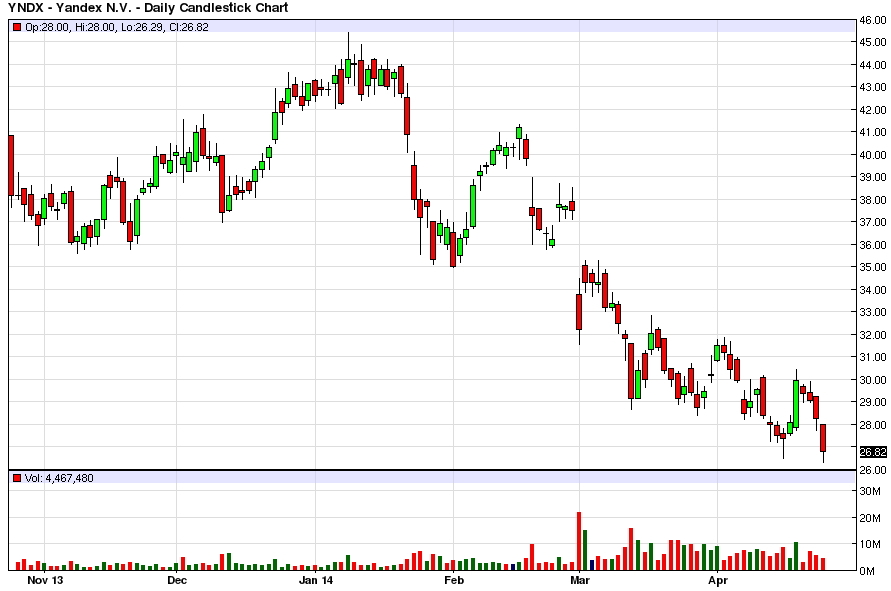891x591 pixels.
Task: Click the 'Apr' date axis label
Action: pos(718,580)
